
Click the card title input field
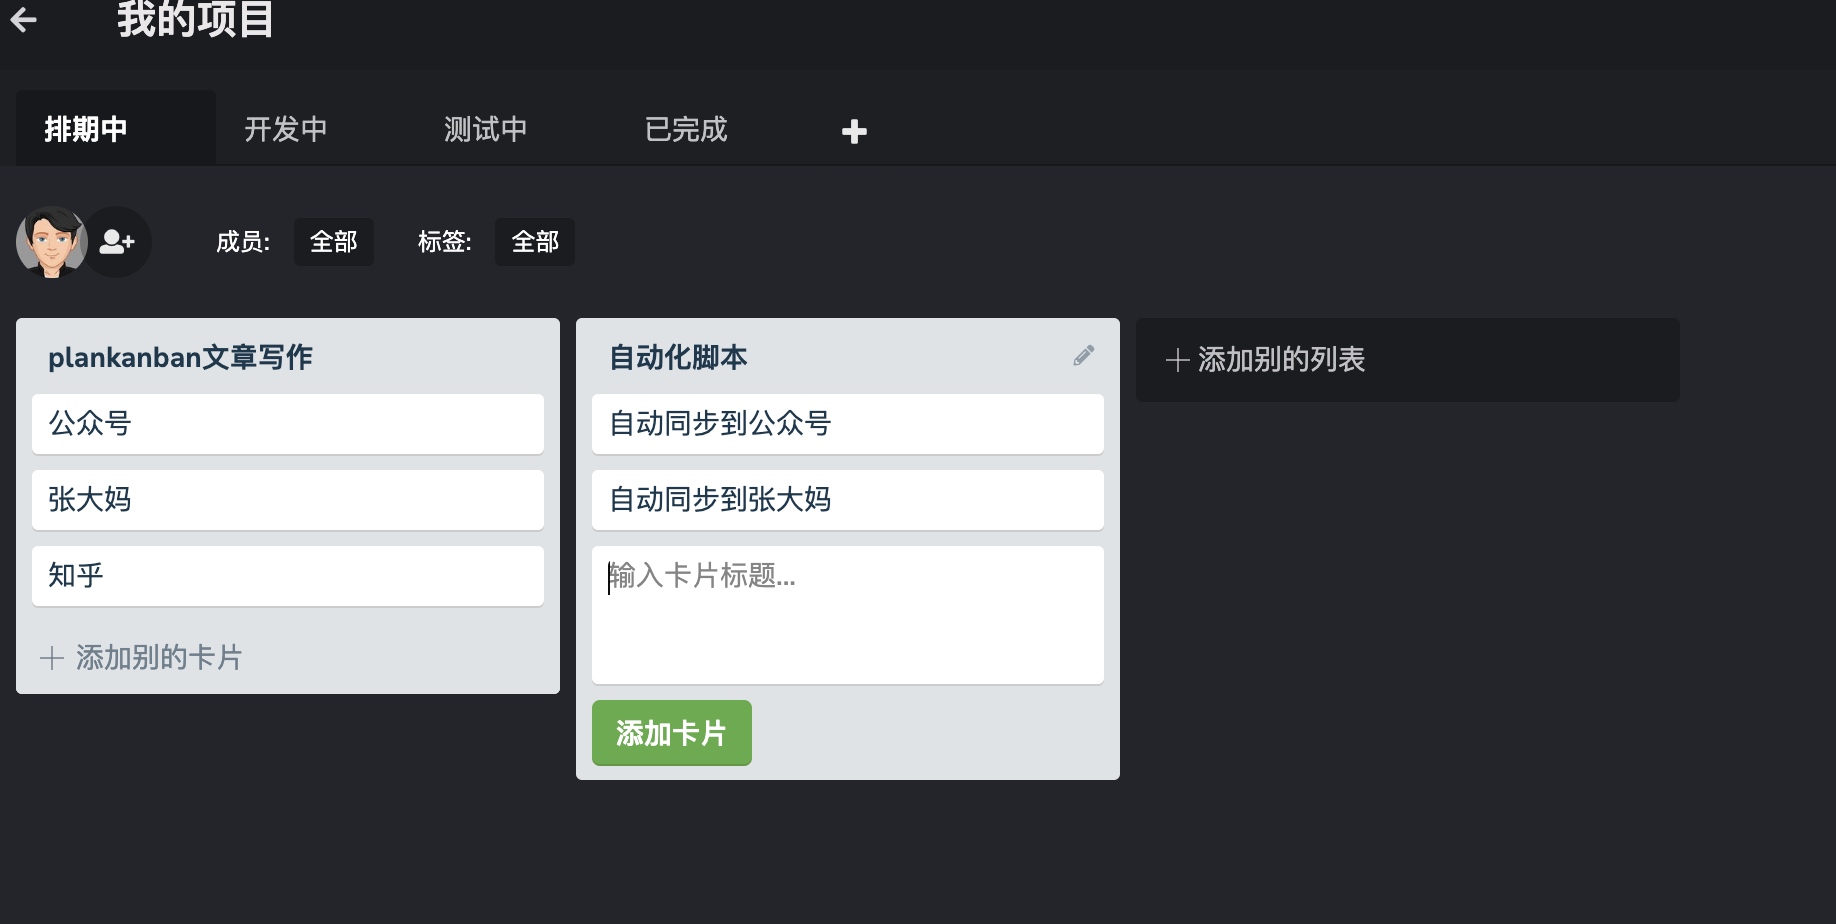click(x=847, y=615)
